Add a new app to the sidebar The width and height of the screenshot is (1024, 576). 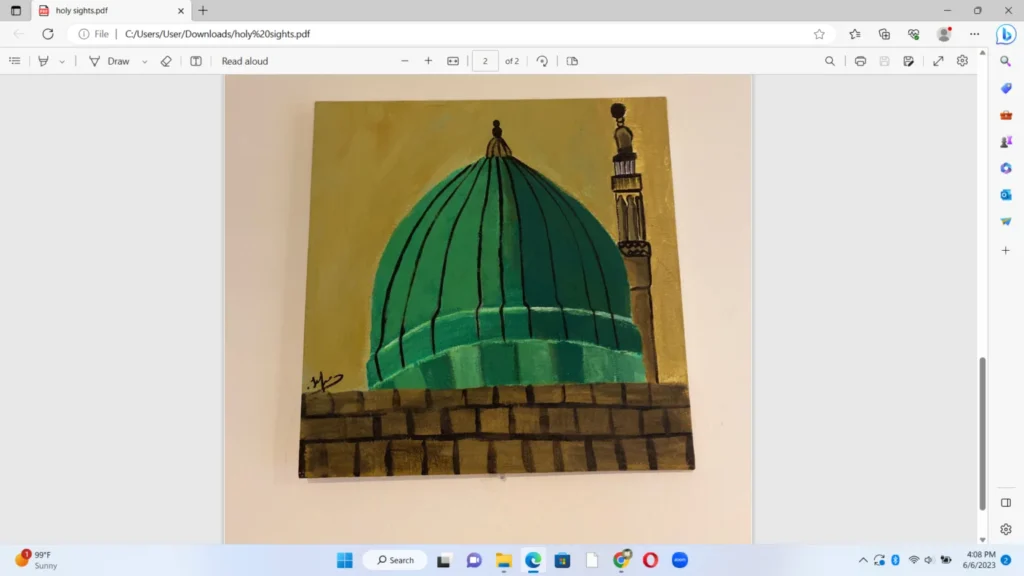tap(1006, 250)
